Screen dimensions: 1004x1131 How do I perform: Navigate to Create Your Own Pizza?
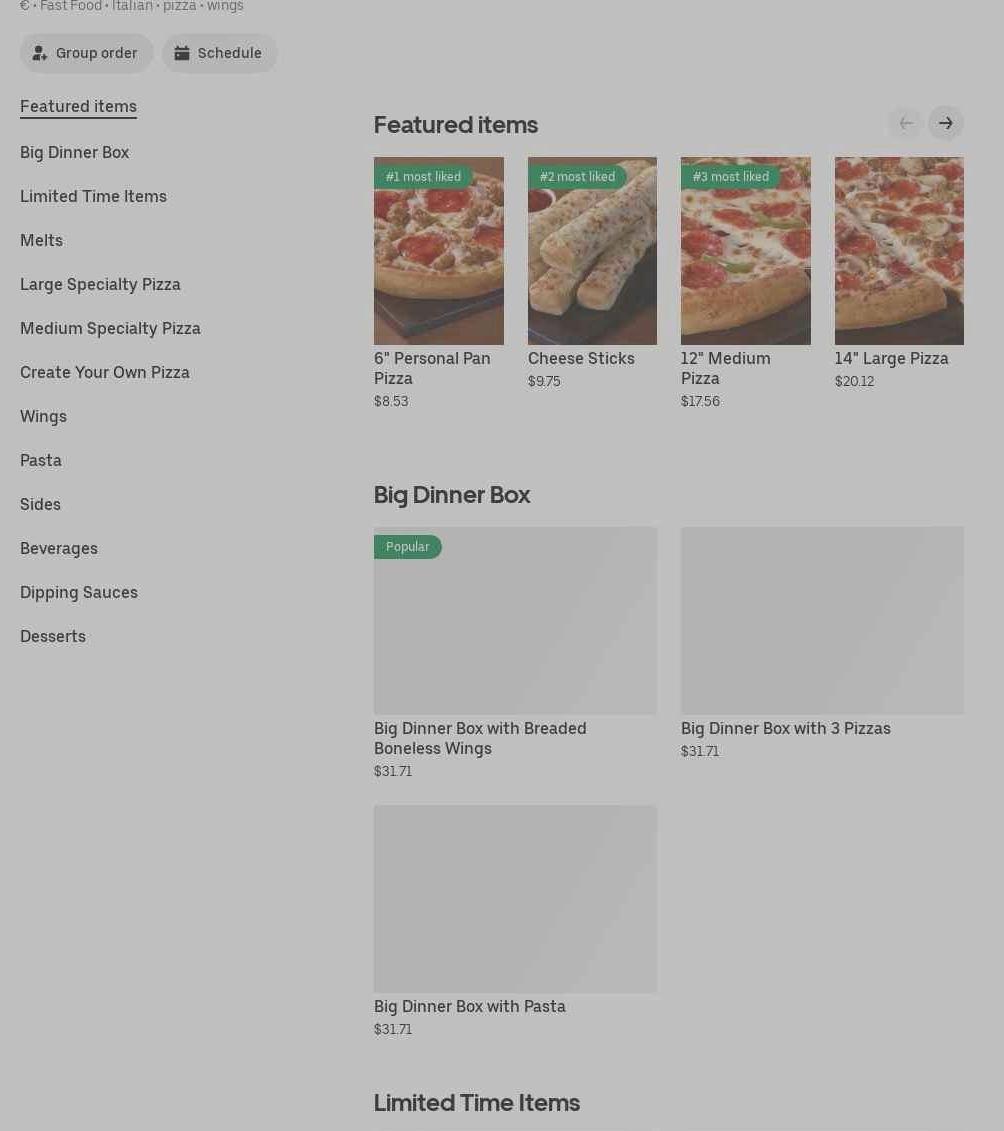click(105, 372)
